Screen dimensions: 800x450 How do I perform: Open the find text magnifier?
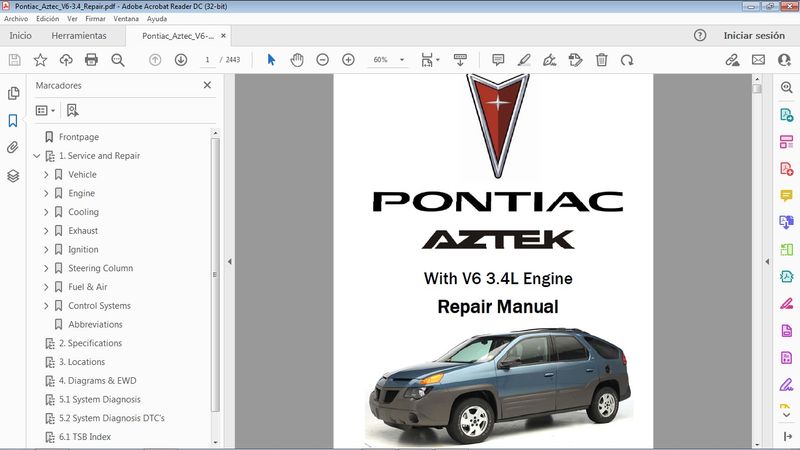tap(118, 60)
